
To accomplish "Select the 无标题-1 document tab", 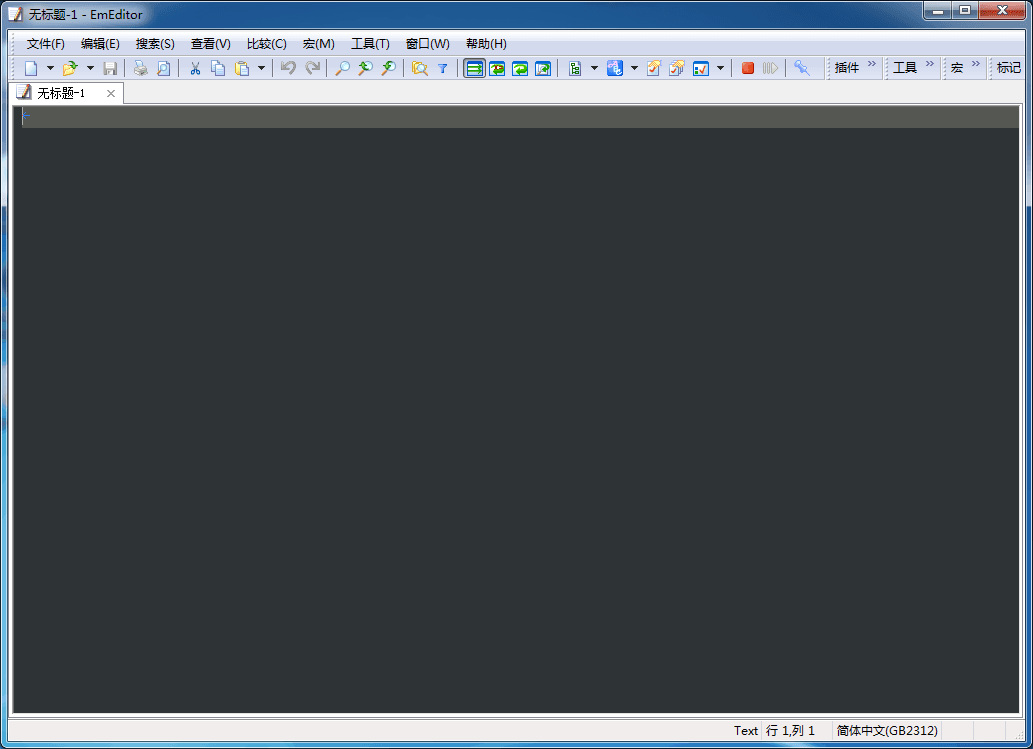I will click(62, 92).
